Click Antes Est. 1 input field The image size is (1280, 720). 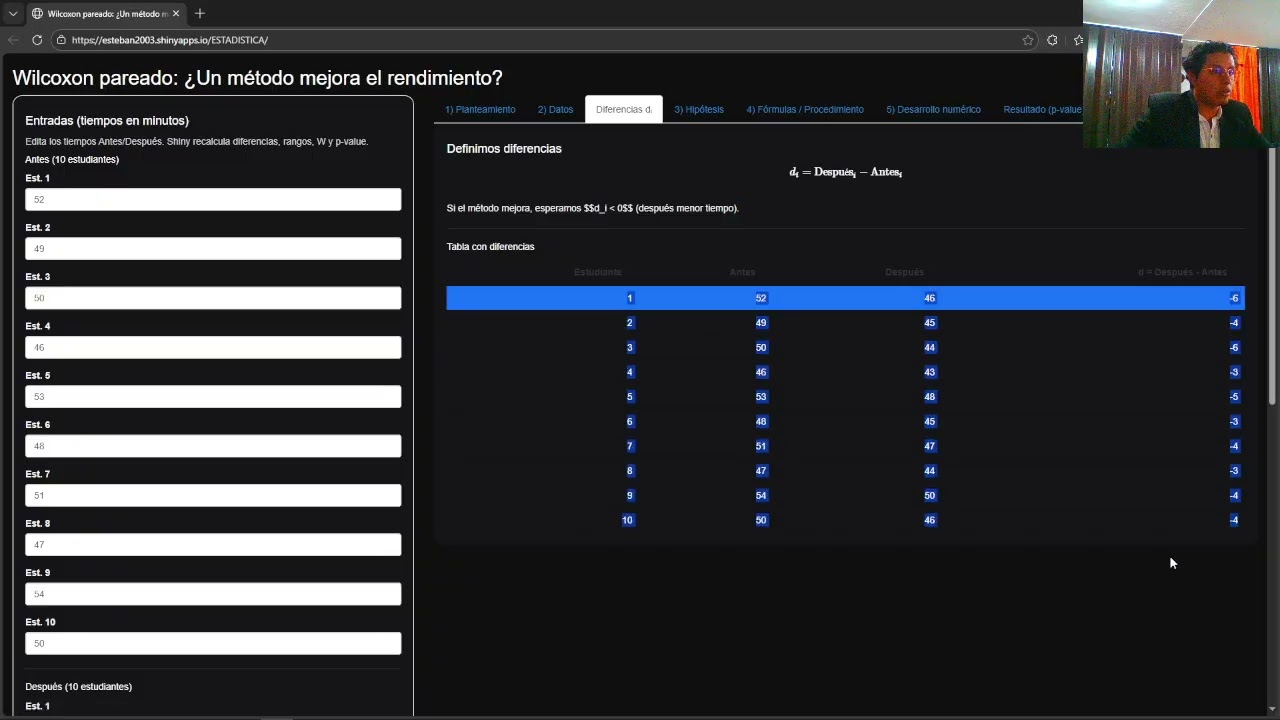(x=213, y=199)
